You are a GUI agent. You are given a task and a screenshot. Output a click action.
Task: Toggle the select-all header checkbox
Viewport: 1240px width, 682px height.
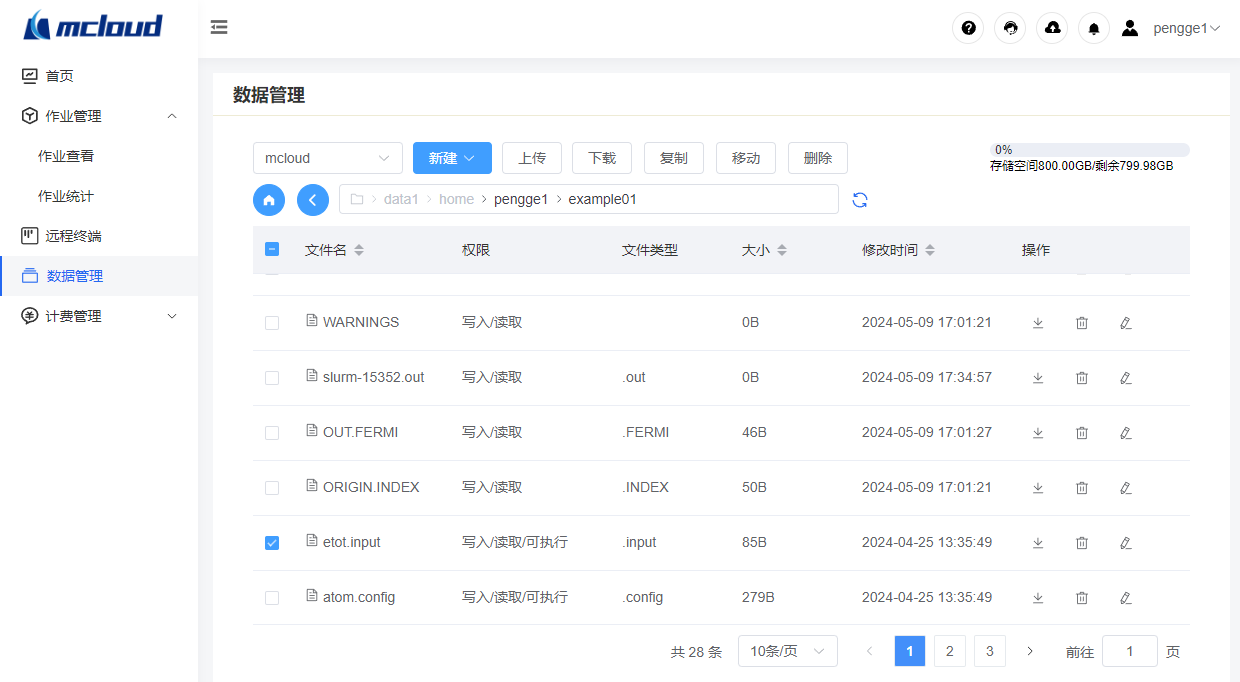tap(272, 250)
